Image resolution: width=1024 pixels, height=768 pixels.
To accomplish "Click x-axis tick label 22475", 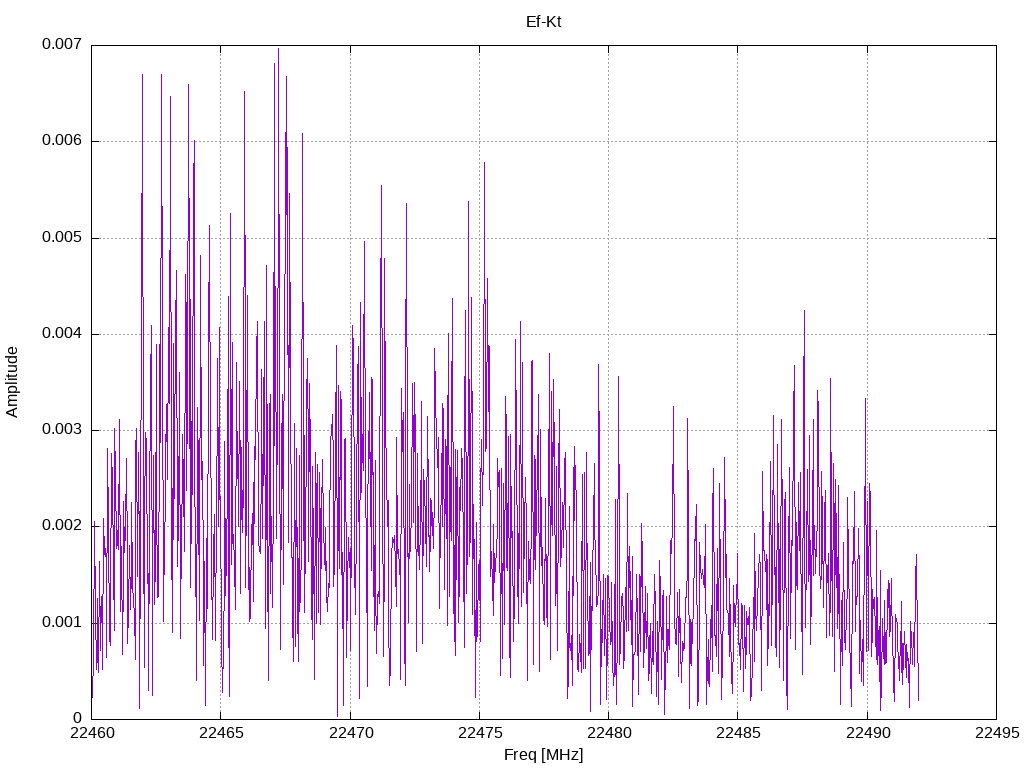I will point(479,733).
